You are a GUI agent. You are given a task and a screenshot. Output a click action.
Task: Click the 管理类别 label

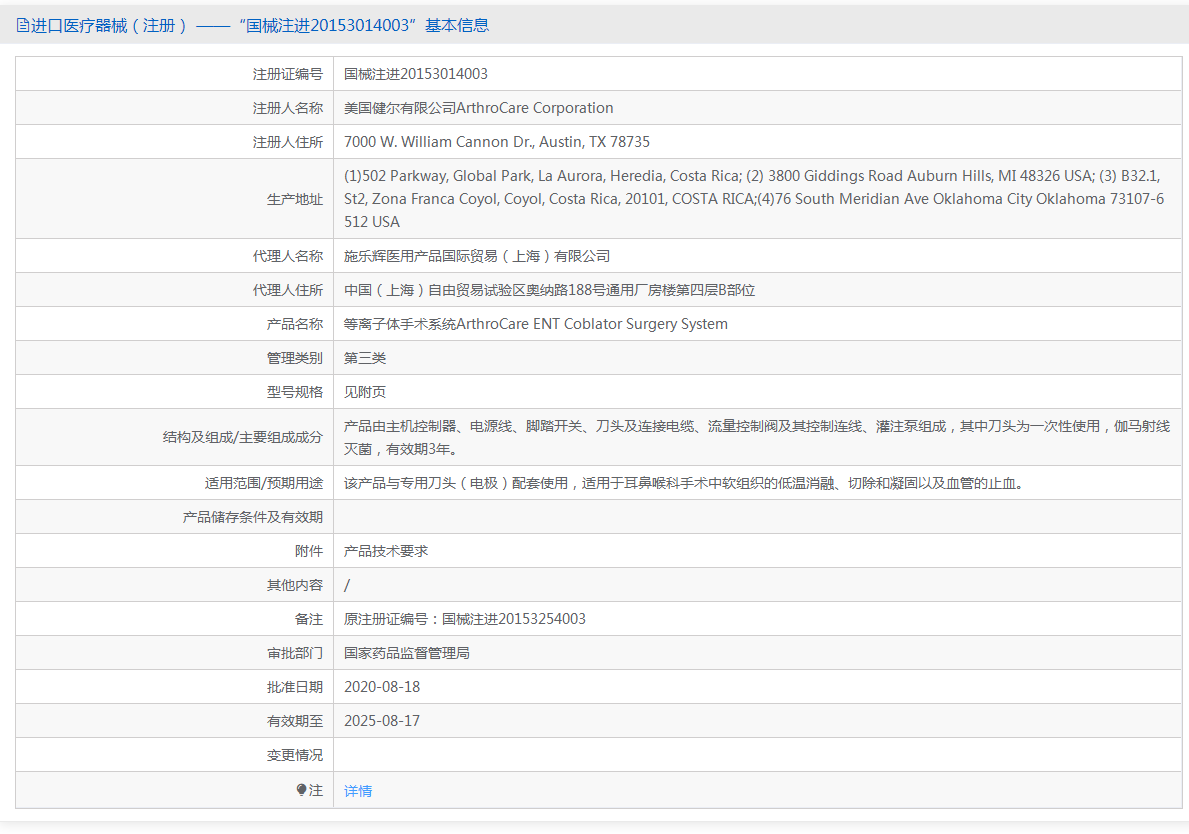(x=294, y=358)
